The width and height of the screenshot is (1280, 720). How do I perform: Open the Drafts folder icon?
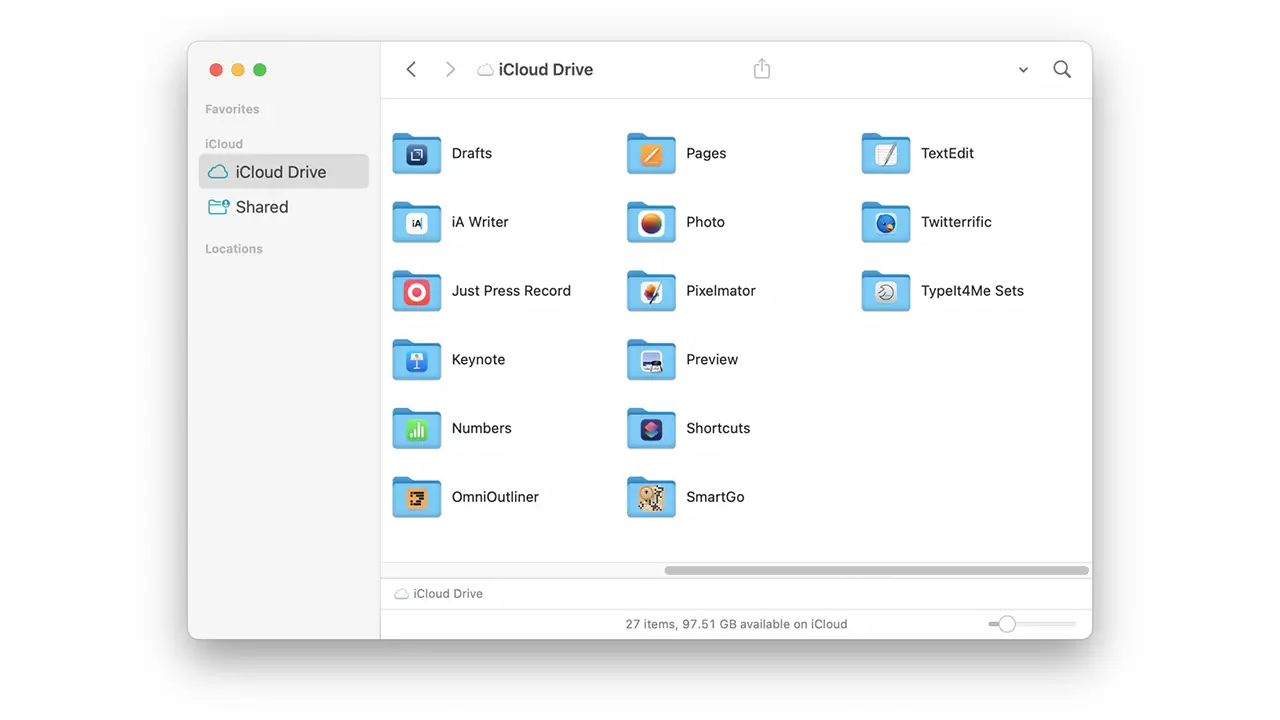(x=417, y=154)
